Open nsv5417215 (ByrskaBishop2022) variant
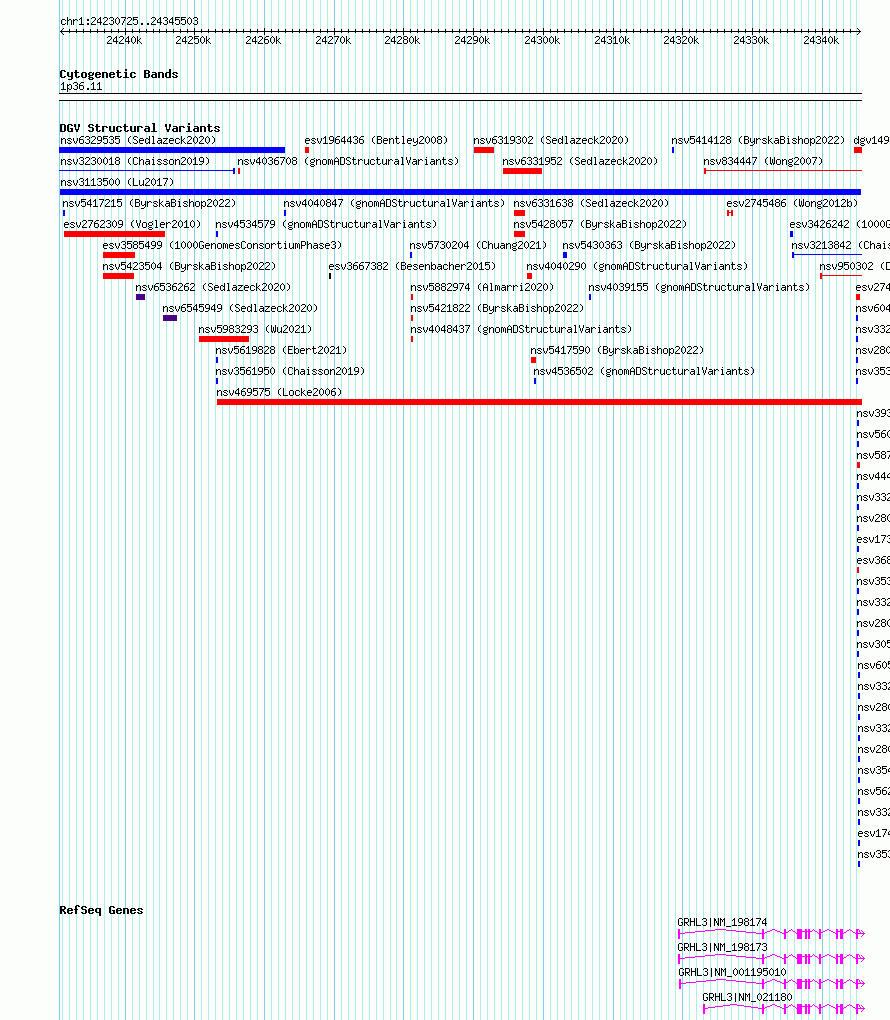Viewport: 890px width, 1020px height. pos(149,203)
